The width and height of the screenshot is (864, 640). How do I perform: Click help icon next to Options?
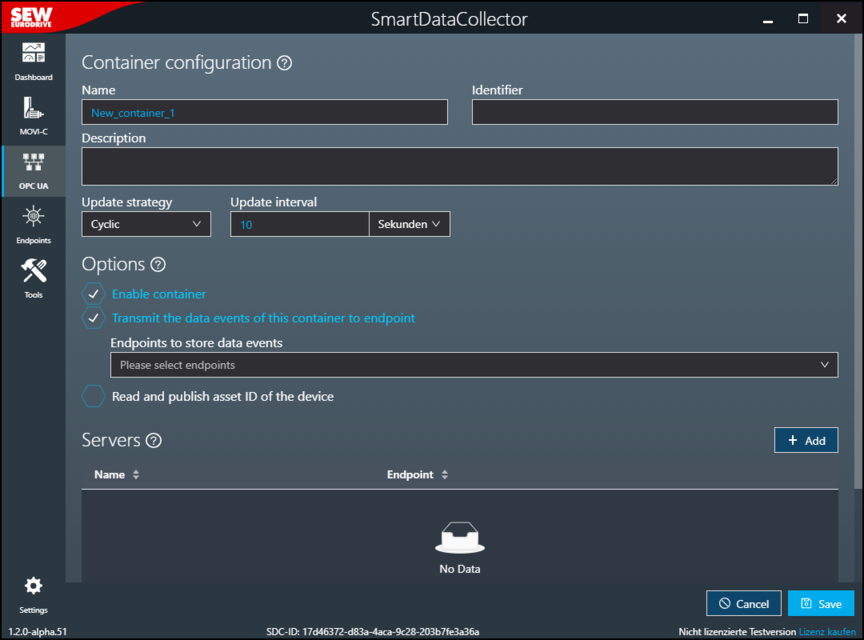click(157, 265)
